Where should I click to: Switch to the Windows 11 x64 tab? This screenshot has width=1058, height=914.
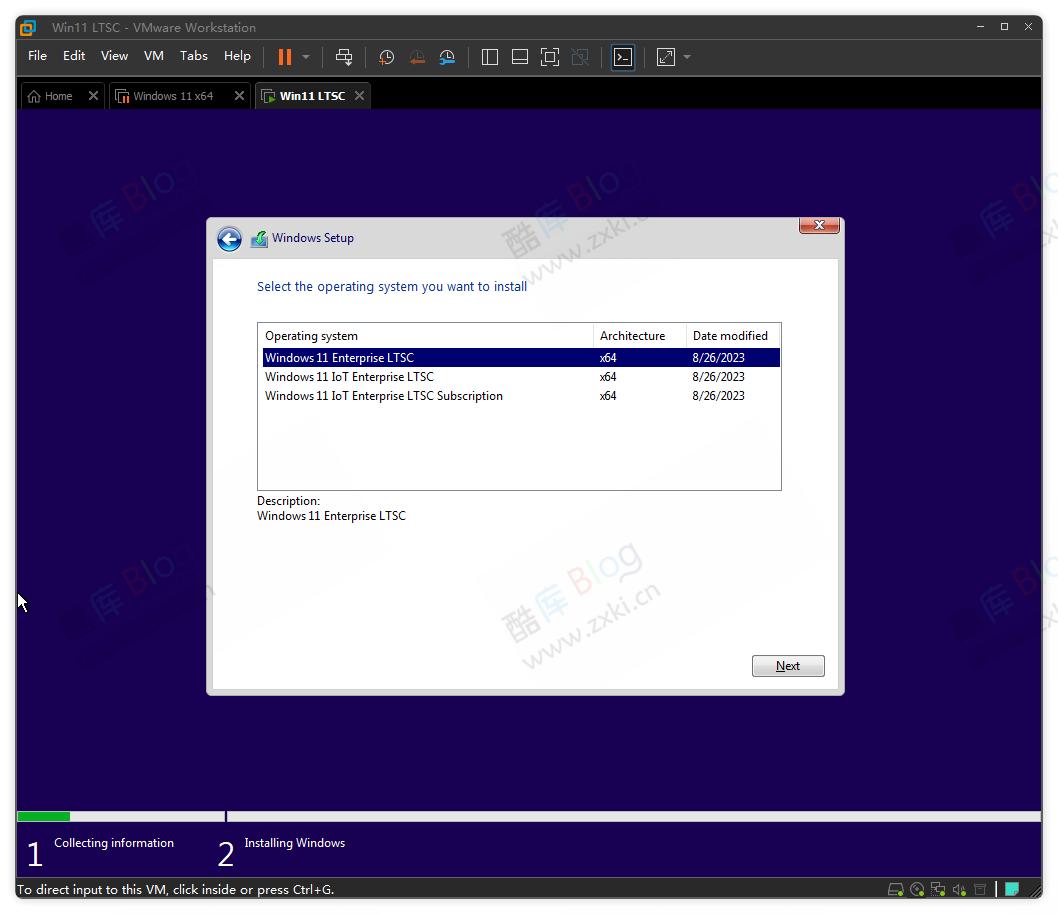175,95
